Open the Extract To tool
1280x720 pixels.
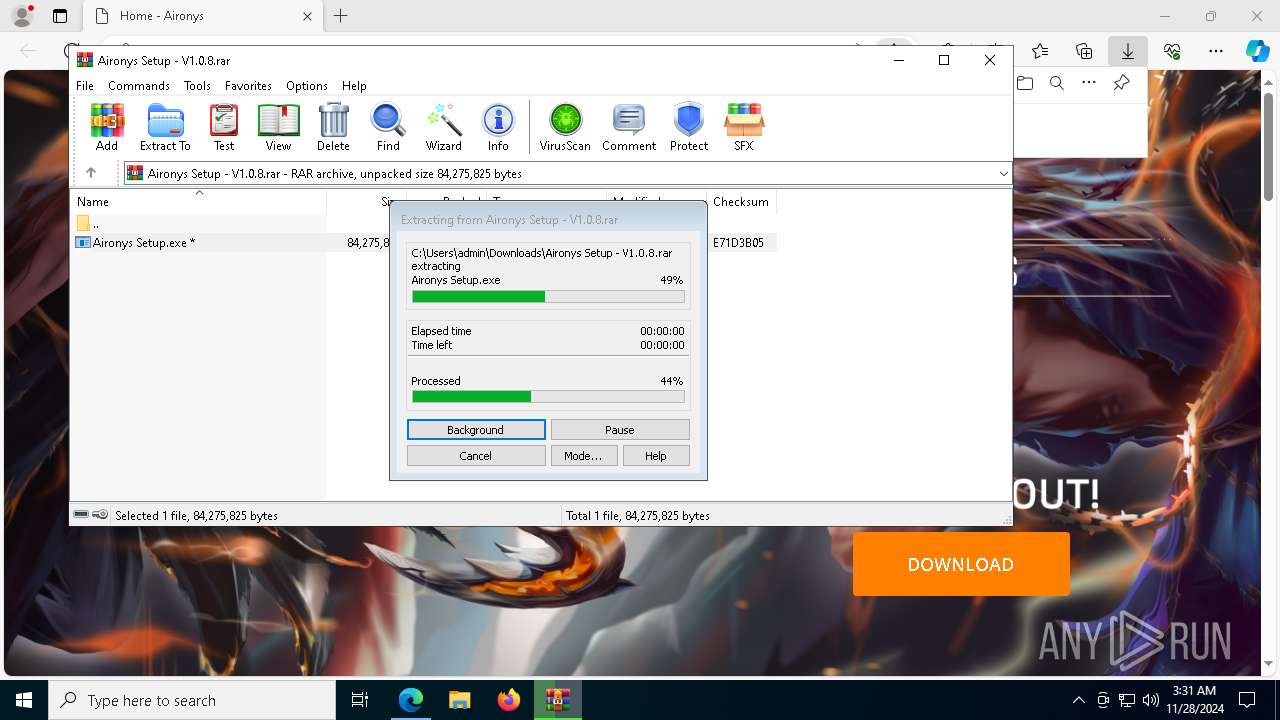tap(165, 127)
